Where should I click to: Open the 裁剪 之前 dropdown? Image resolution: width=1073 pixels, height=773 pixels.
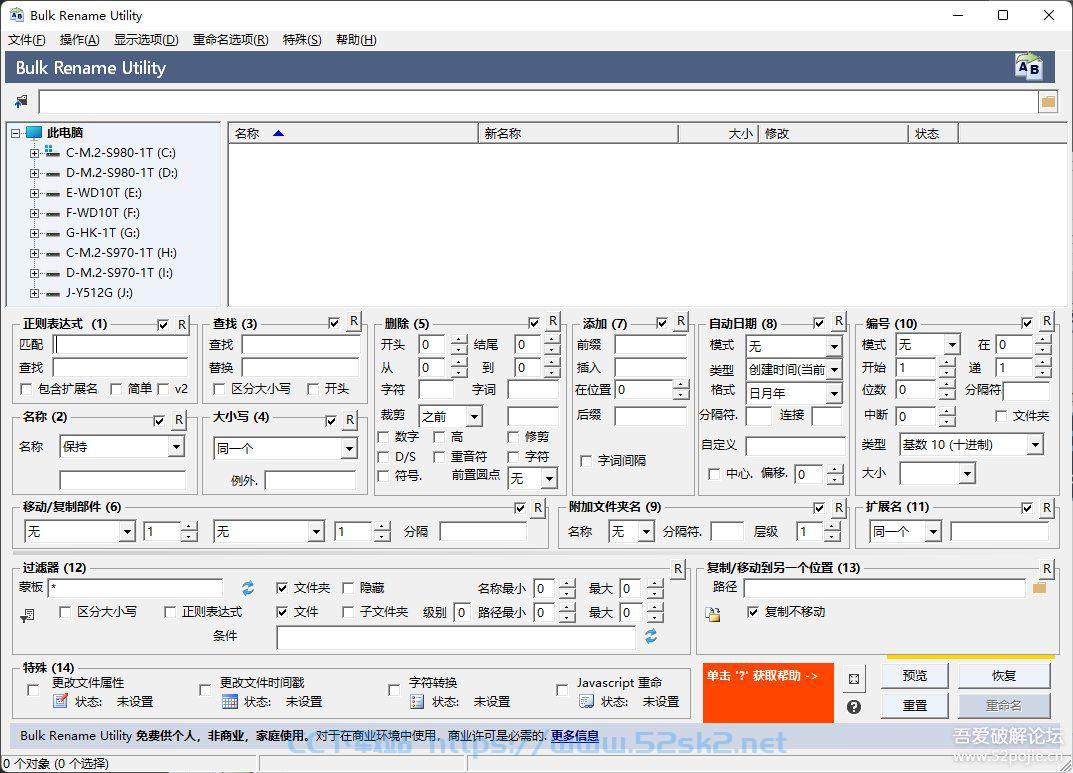[x=474, y=416]
